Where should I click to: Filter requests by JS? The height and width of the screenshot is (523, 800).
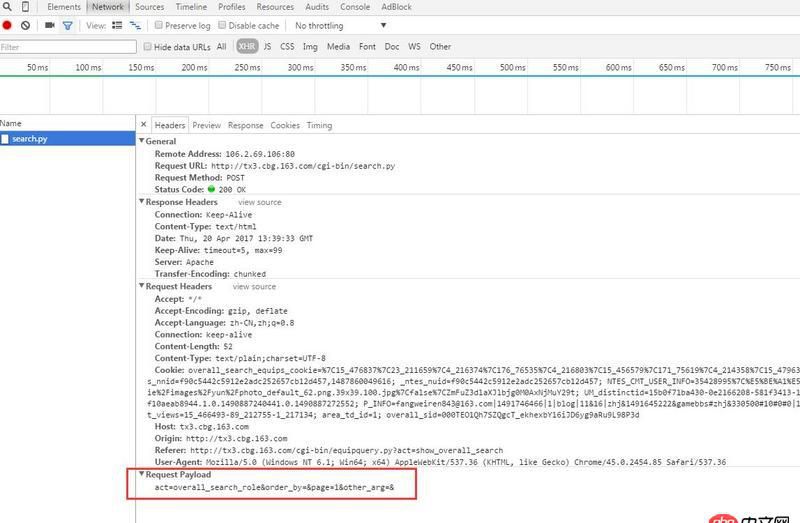267,46
